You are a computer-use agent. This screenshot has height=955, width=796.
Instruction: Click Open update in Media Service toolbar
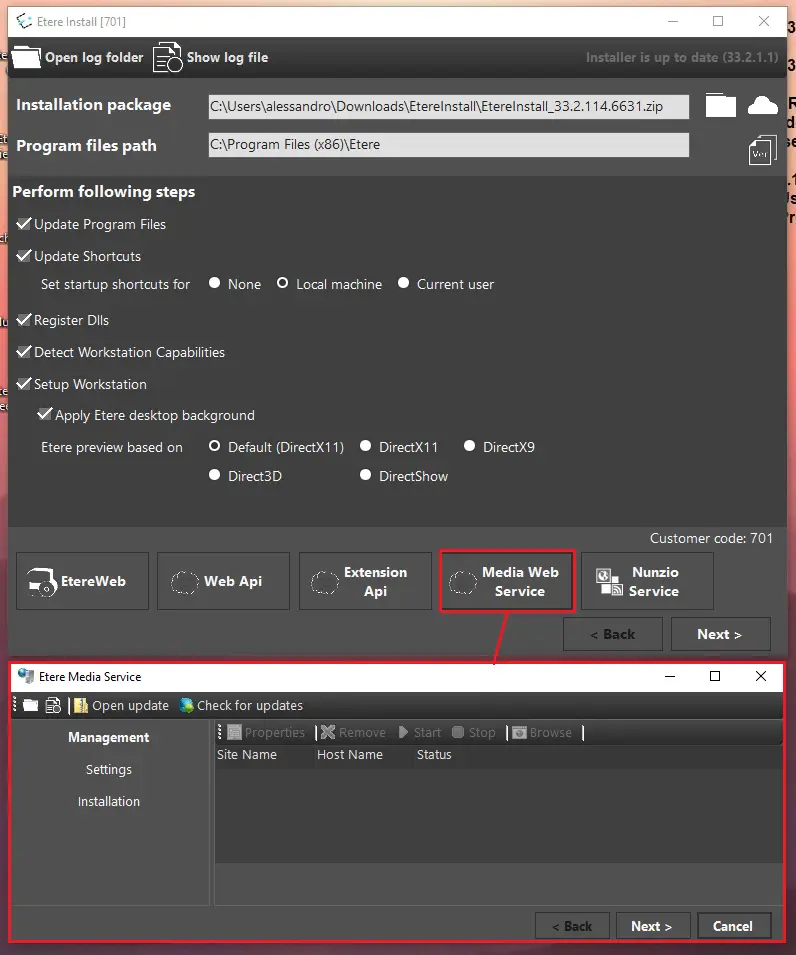point(121,705)
